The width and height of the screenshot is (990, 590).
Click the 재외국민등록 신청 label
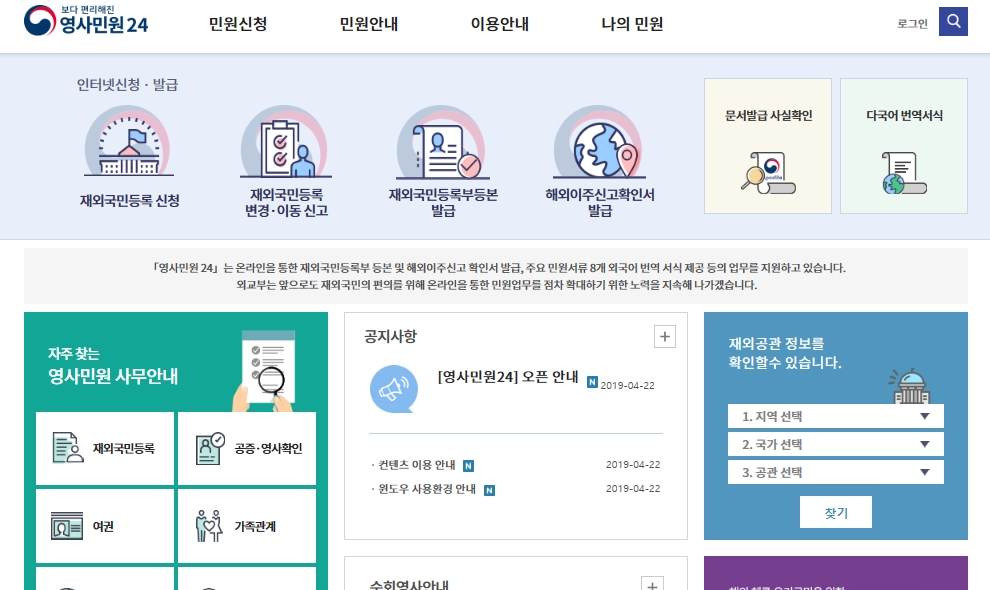tap(129, 201)
